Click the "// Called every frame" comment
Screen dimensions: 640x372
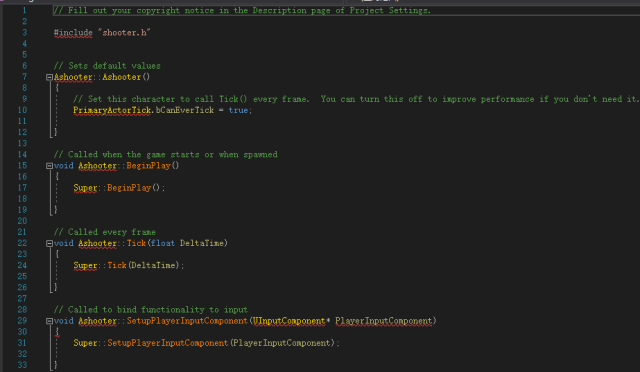[x=105, y=232]
